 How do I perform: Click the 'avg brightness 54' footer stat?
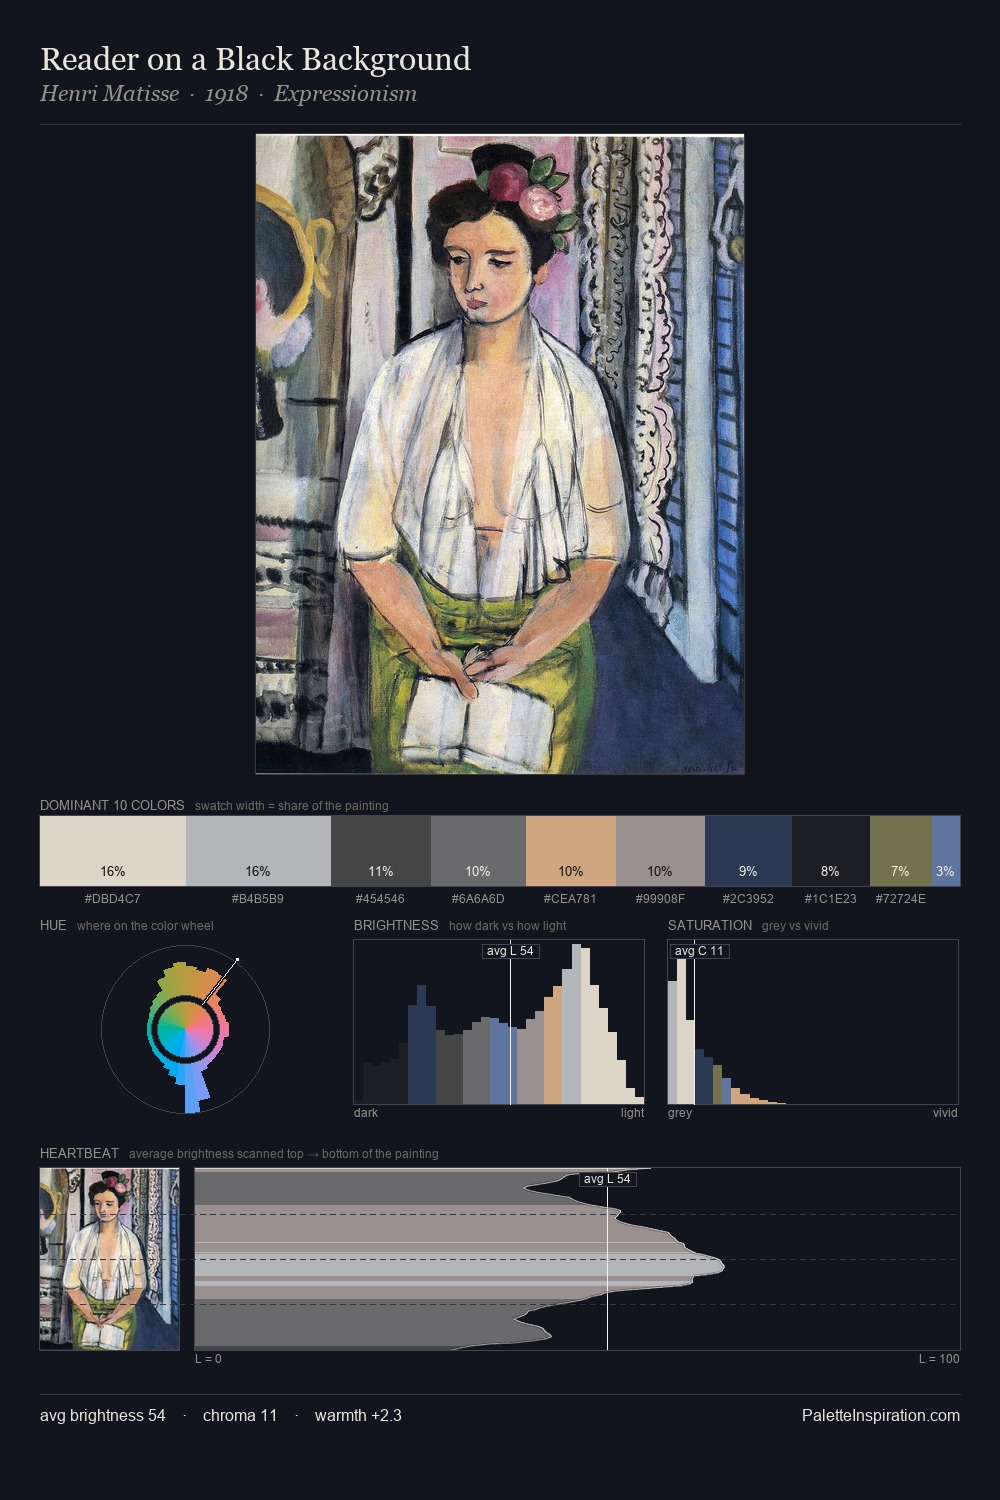click(103, 1415)
